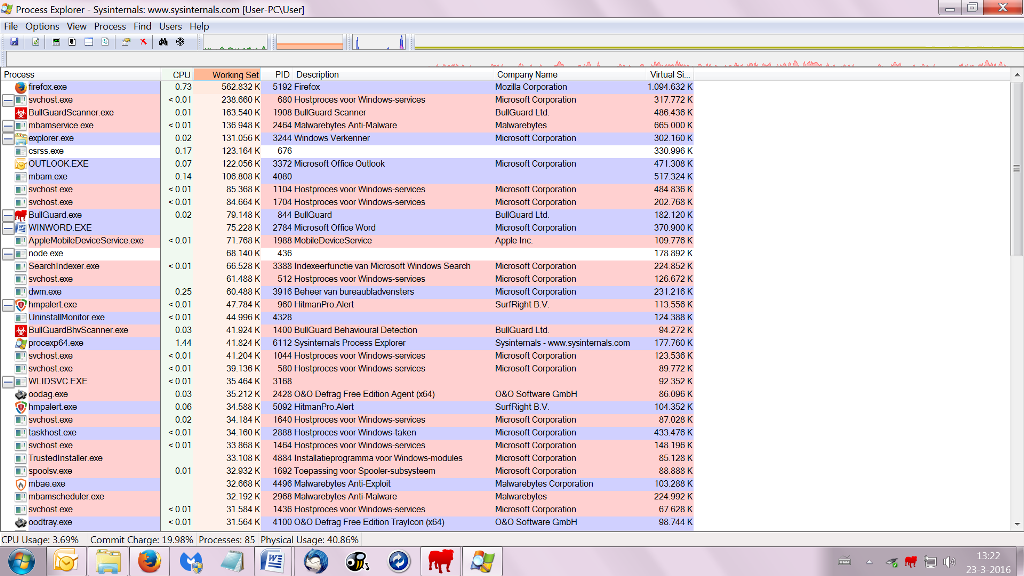Viewport: 1024px width, 576px height.
Task: Click the process list scrollbar up arrow
Action: (1017, 75)
